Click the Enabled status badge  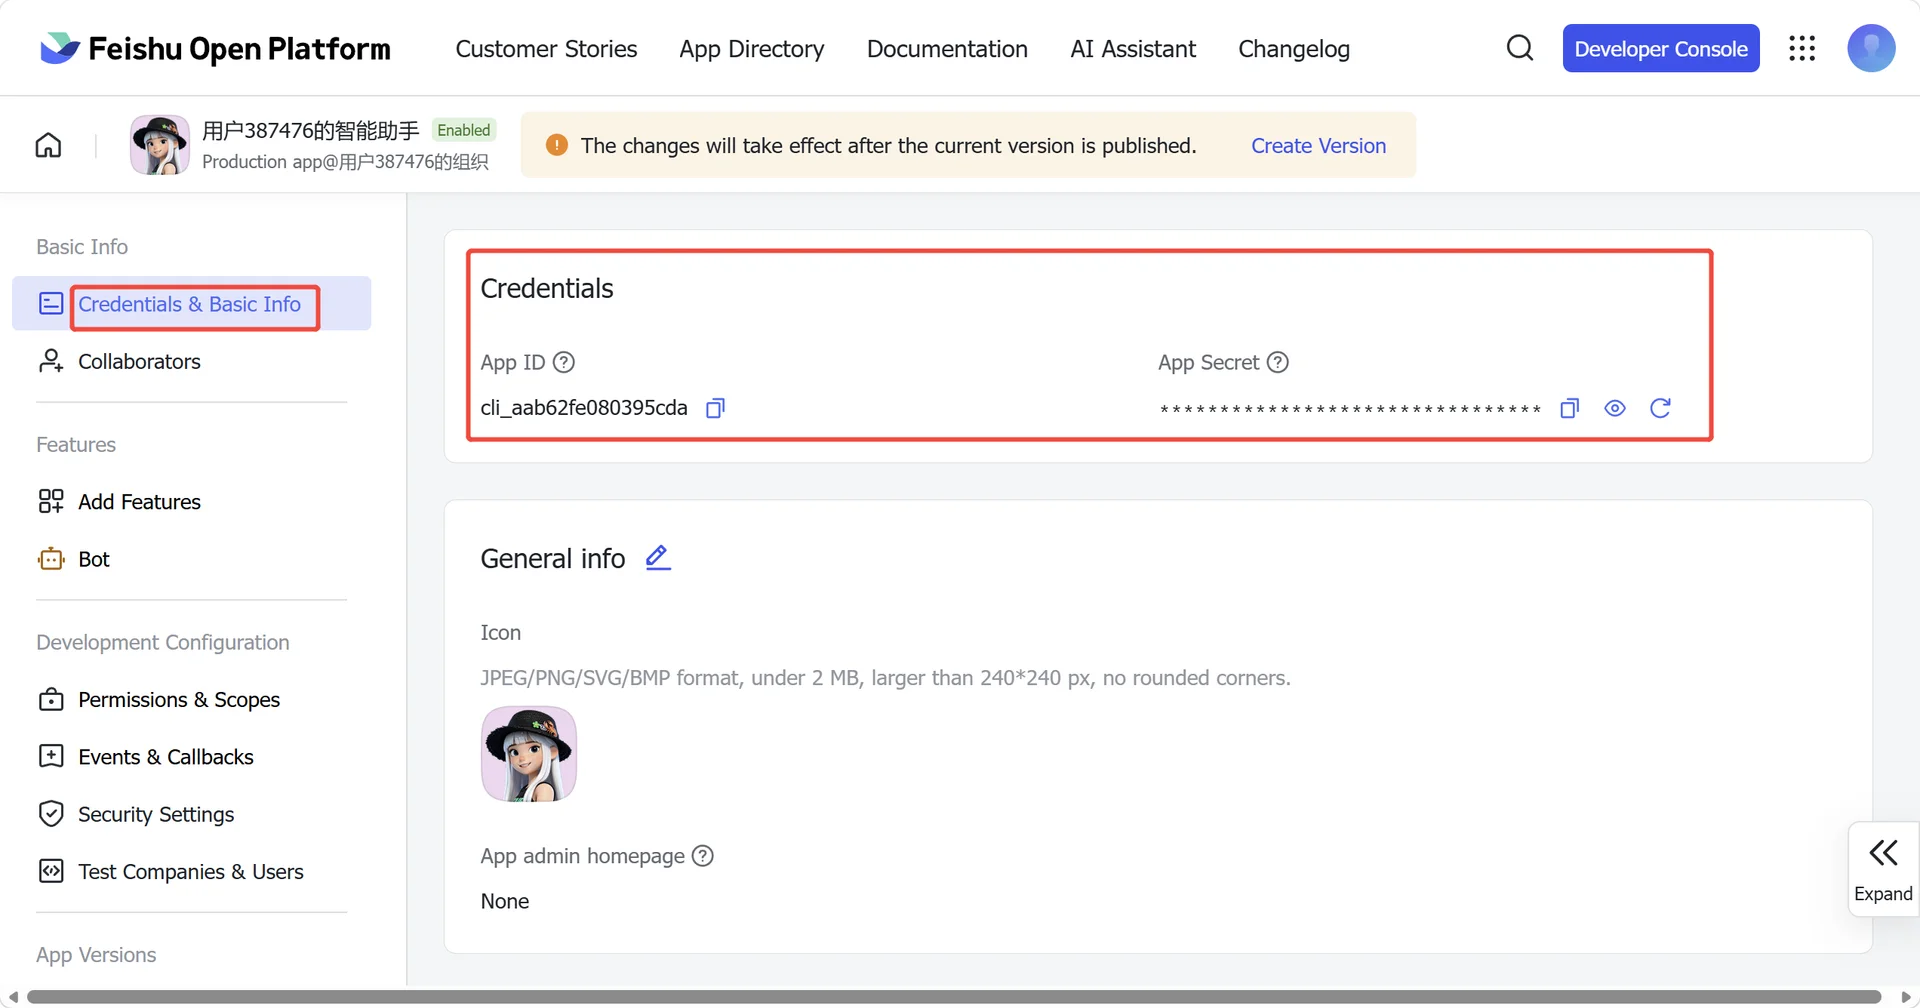point(464,130)
